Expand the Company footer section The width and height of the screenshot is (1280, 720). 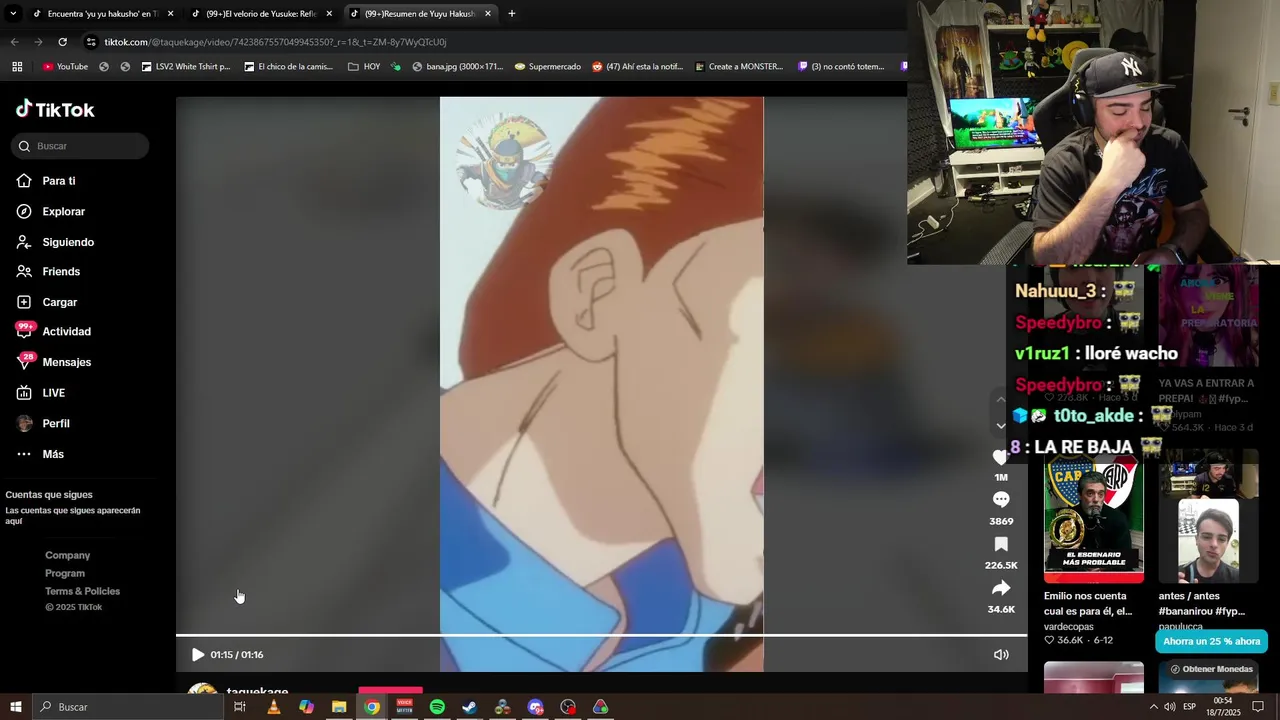click(x=67, y=555)
